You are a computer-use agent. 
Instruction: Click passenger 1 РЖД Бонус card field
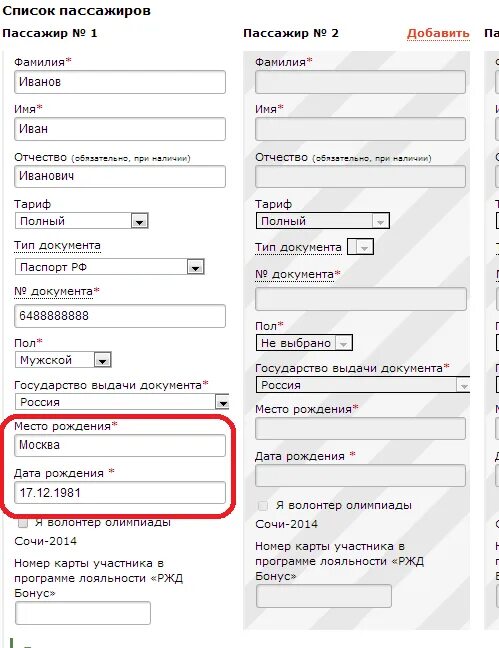click(x=83, y=613)
